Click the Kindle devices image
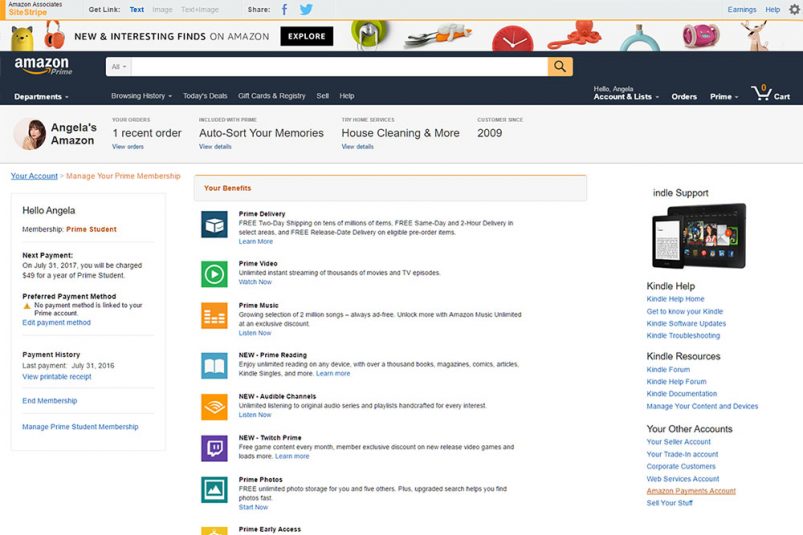 (x=699, y=236)
